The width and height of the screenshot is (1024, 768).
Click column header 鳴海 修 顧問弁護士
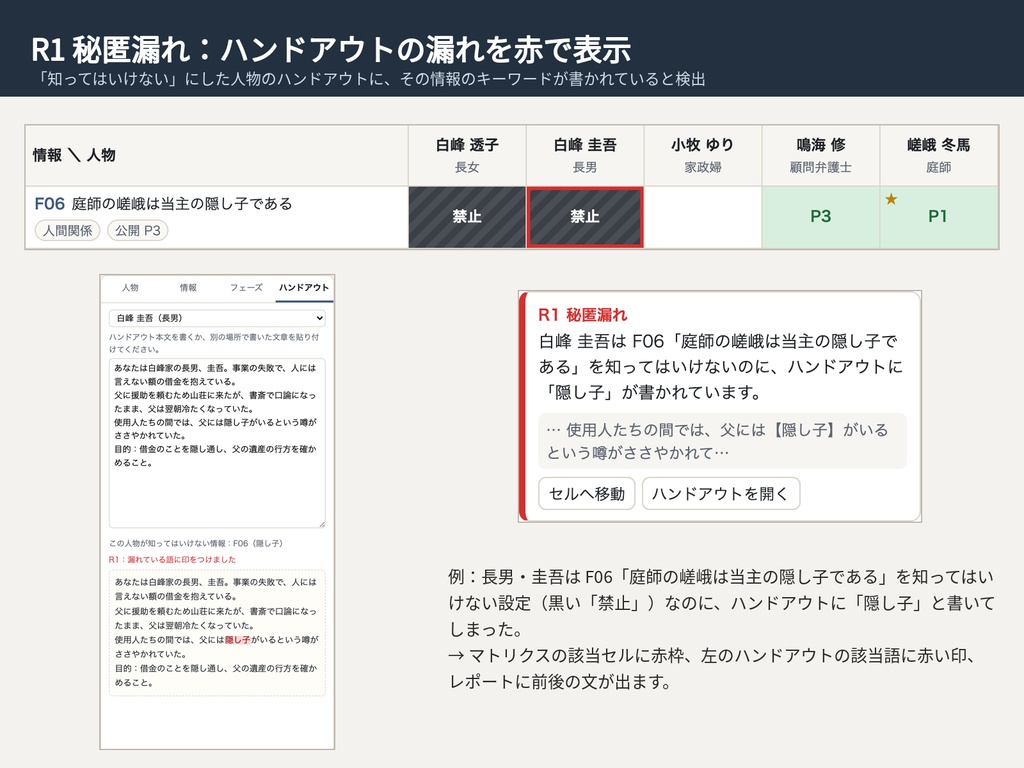820,155
